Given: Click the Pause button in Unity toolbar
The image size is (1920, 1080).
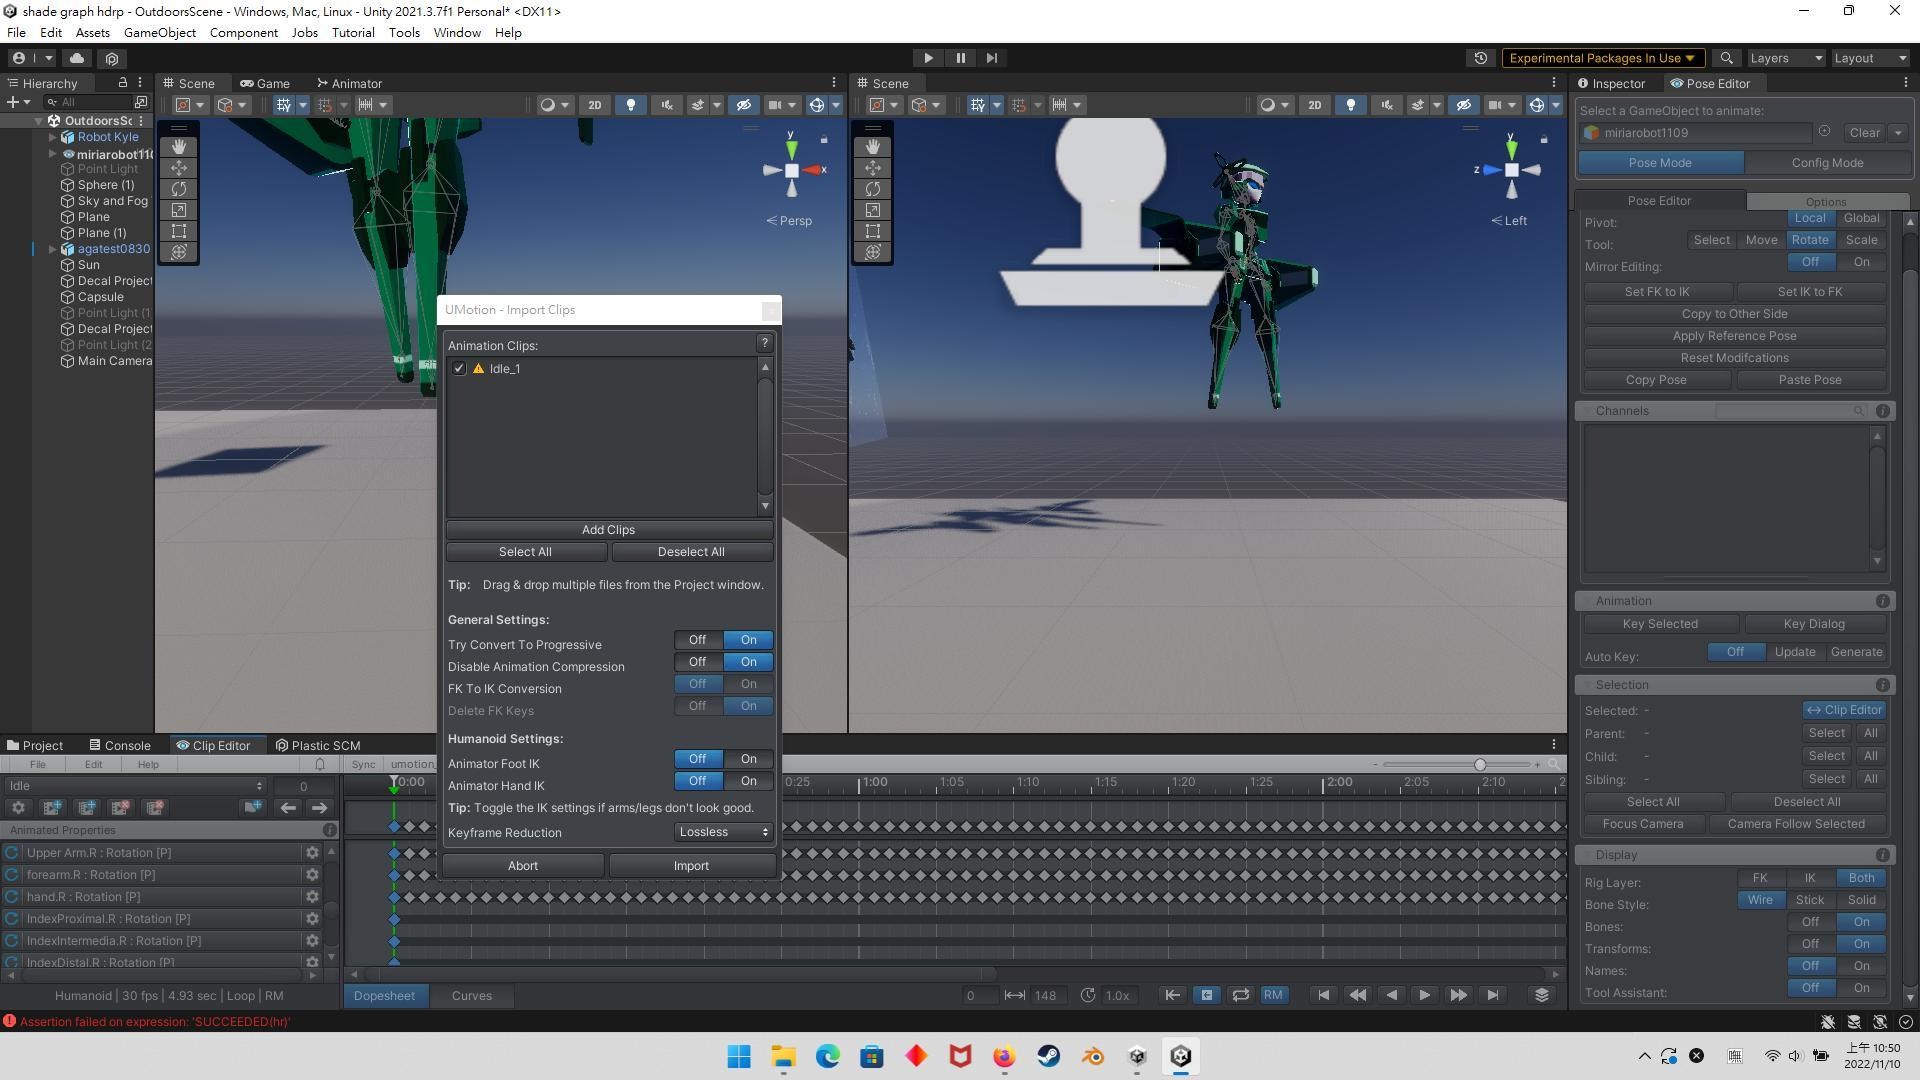Looking at the screenshot, I should (960, 58).
